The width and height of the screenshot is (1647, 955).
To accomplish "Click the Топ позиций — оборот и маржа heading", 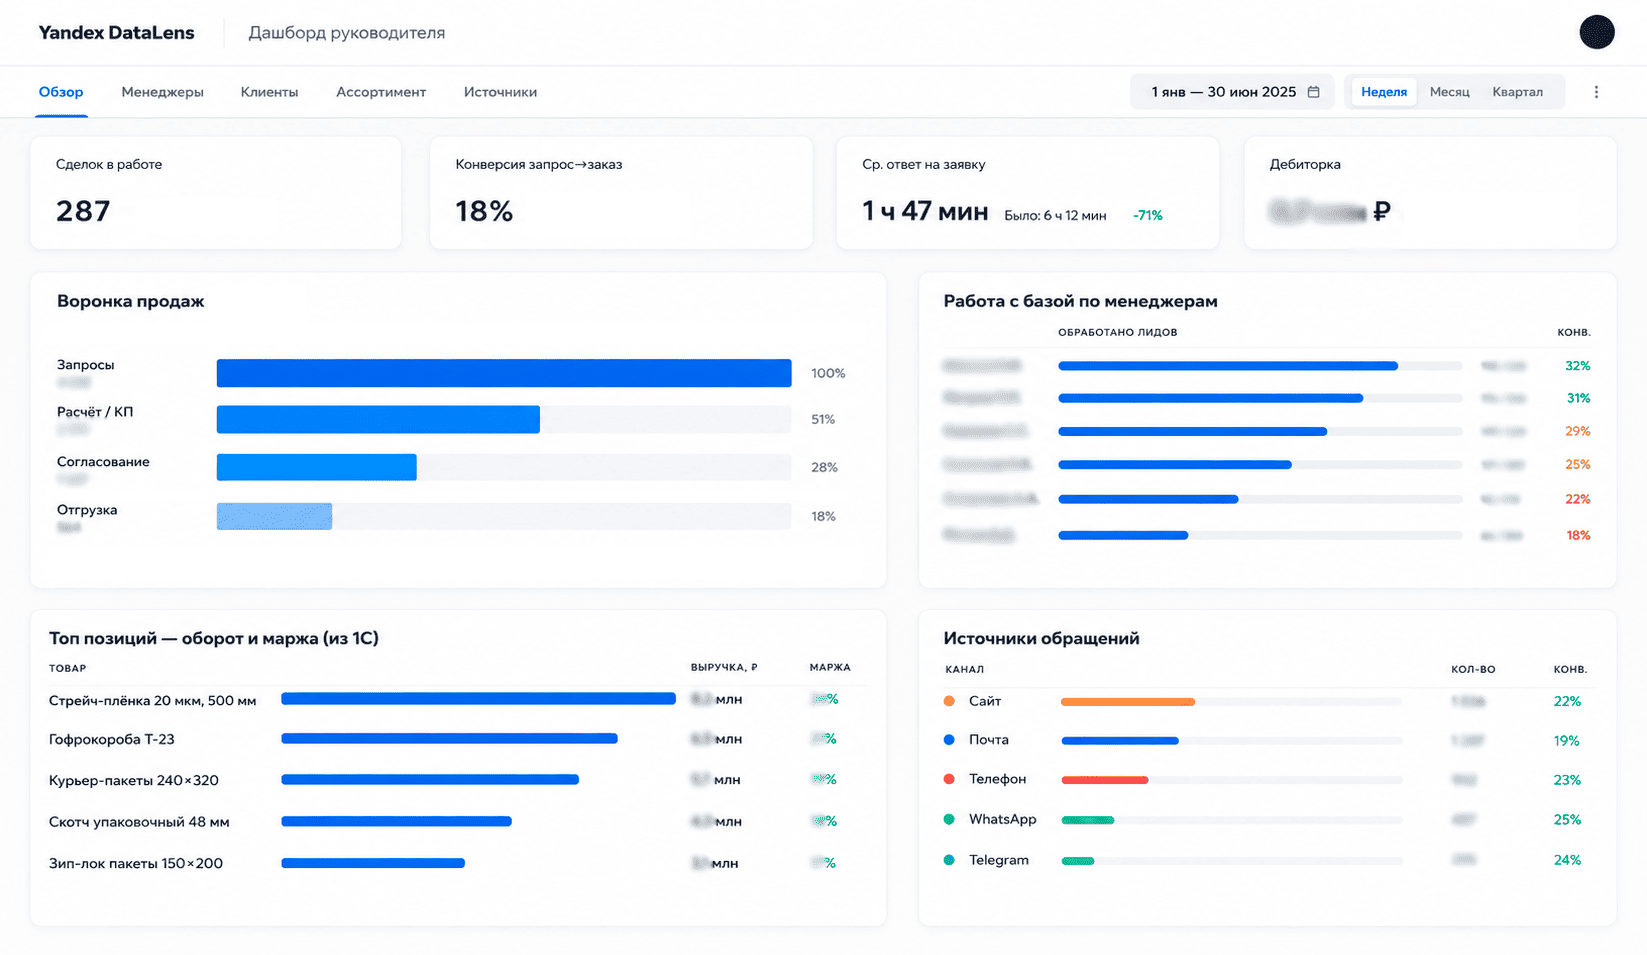I will pyautogui.click(x=214, y=638).
